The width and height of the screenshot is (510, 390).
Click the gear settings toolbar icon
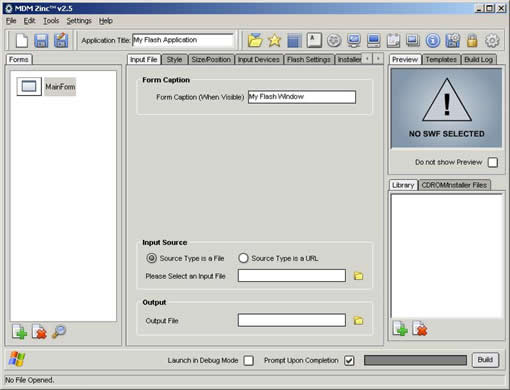tap(492, 41)
